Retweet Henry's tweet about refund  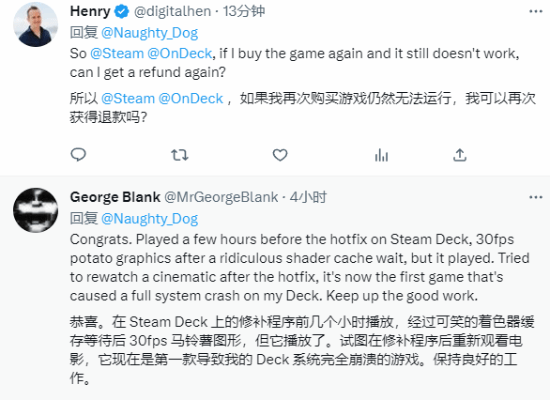(180, 155)
